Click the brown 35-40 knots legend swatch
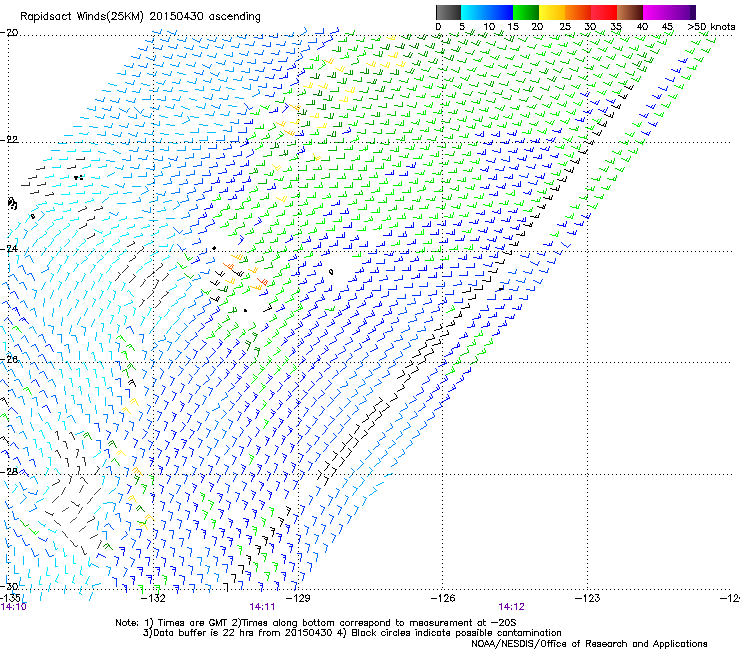The width and height of the screenshot is (740, 650). click(630, 12)
